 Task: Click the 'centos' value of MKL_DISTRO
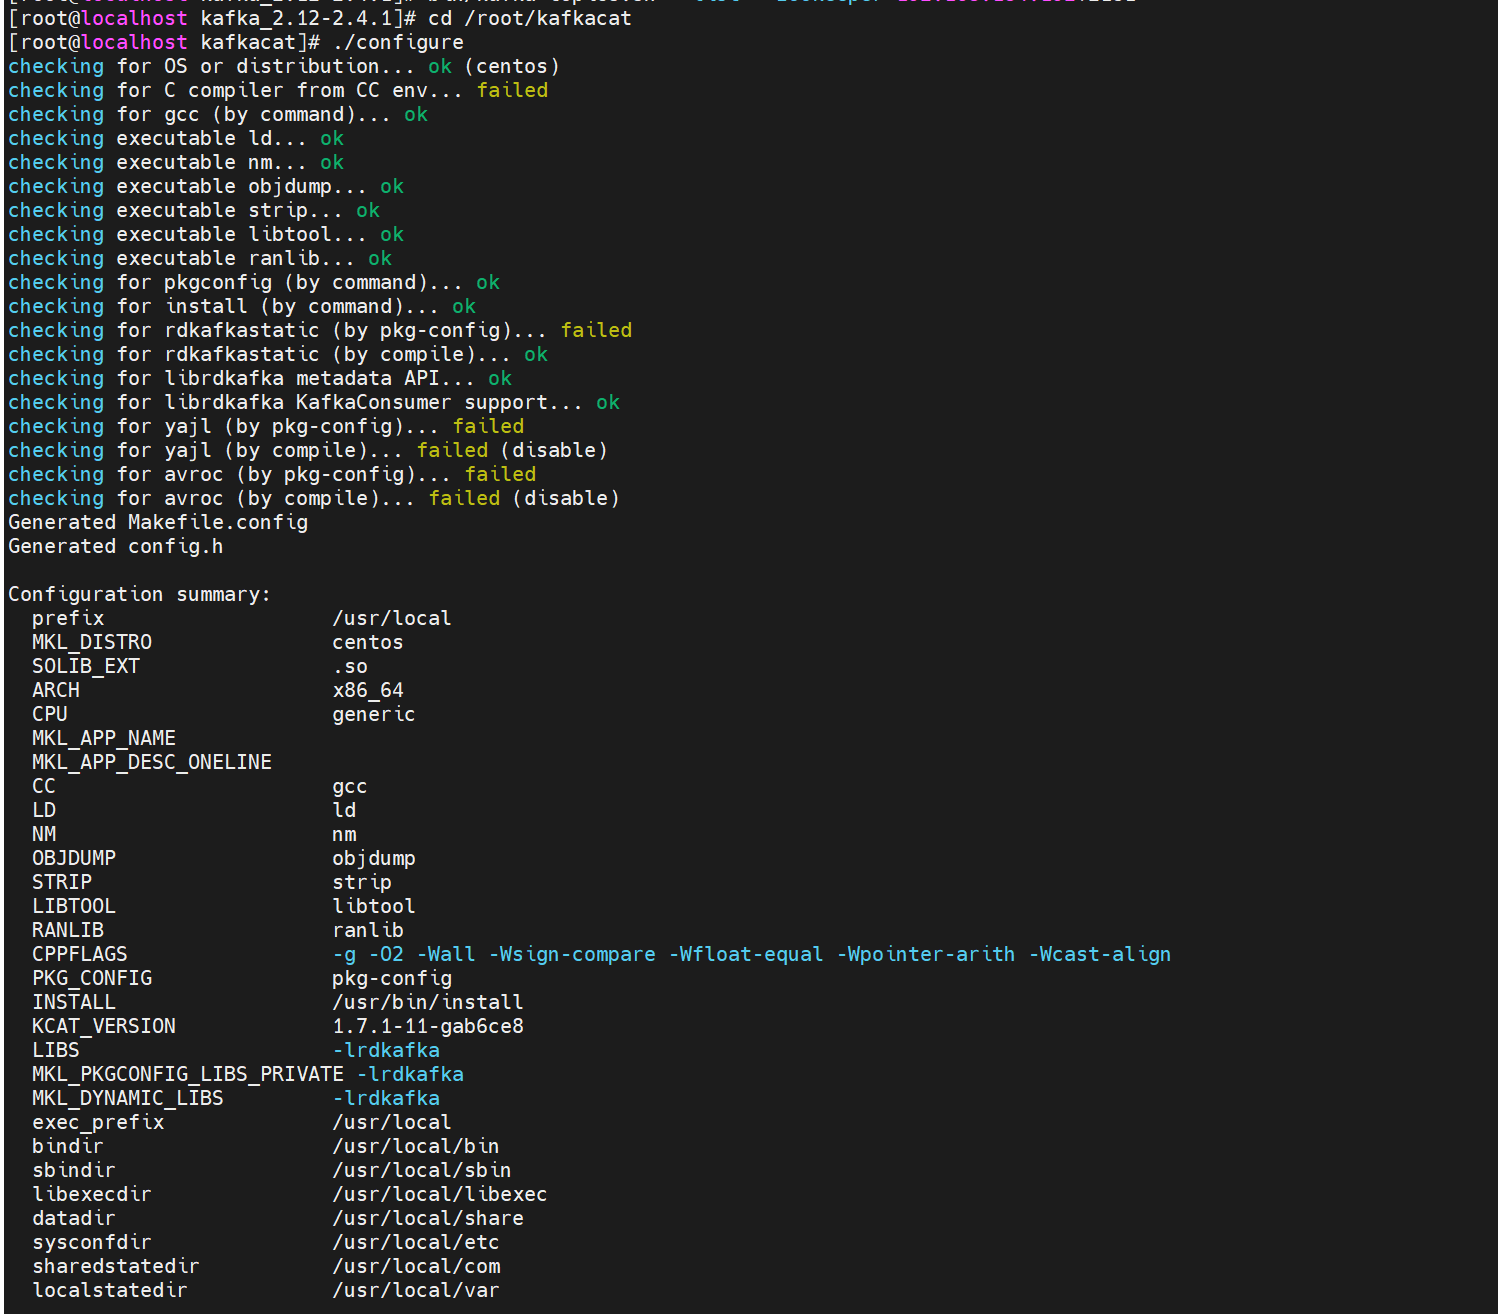point(368,642)
